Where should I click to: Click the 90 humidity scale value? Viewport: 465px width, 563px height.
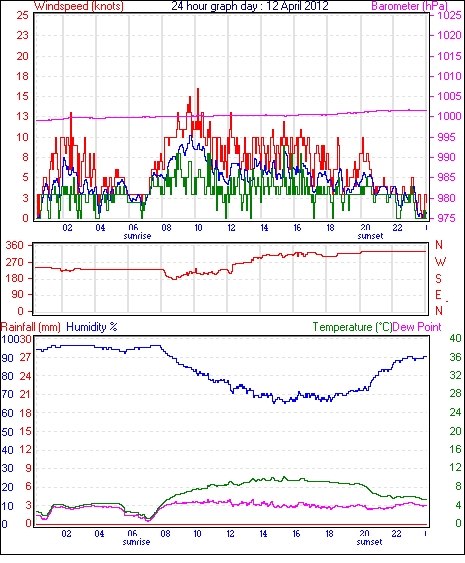[x=8, y=358]
